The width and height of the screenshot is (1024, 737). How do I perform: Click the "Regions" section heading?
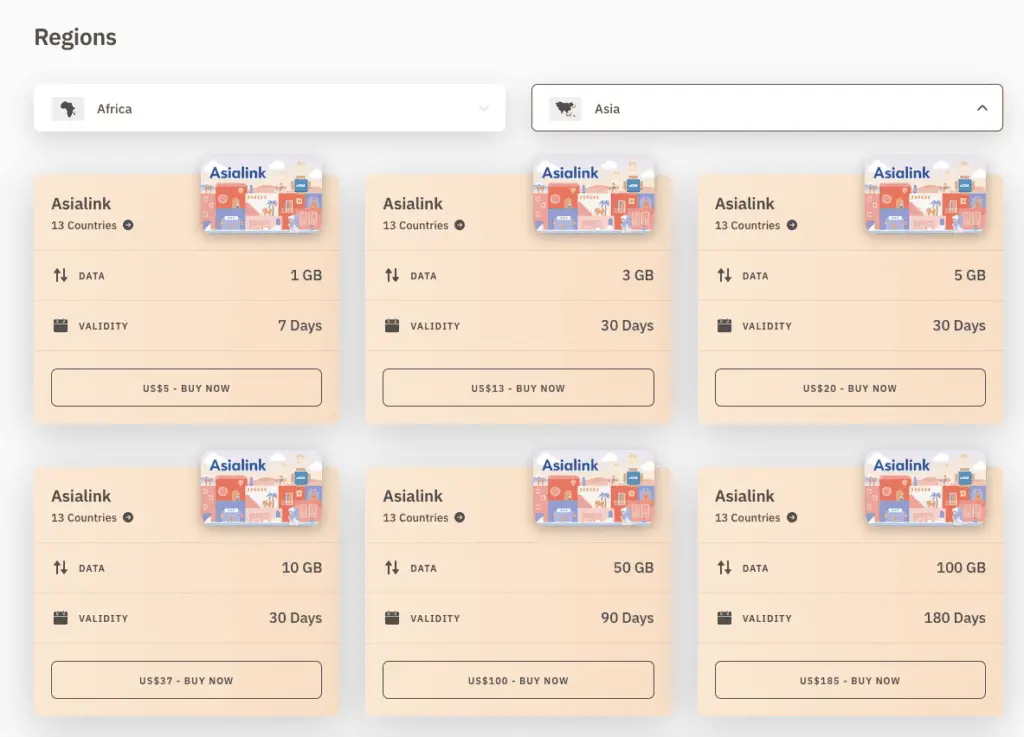(75, 37)
